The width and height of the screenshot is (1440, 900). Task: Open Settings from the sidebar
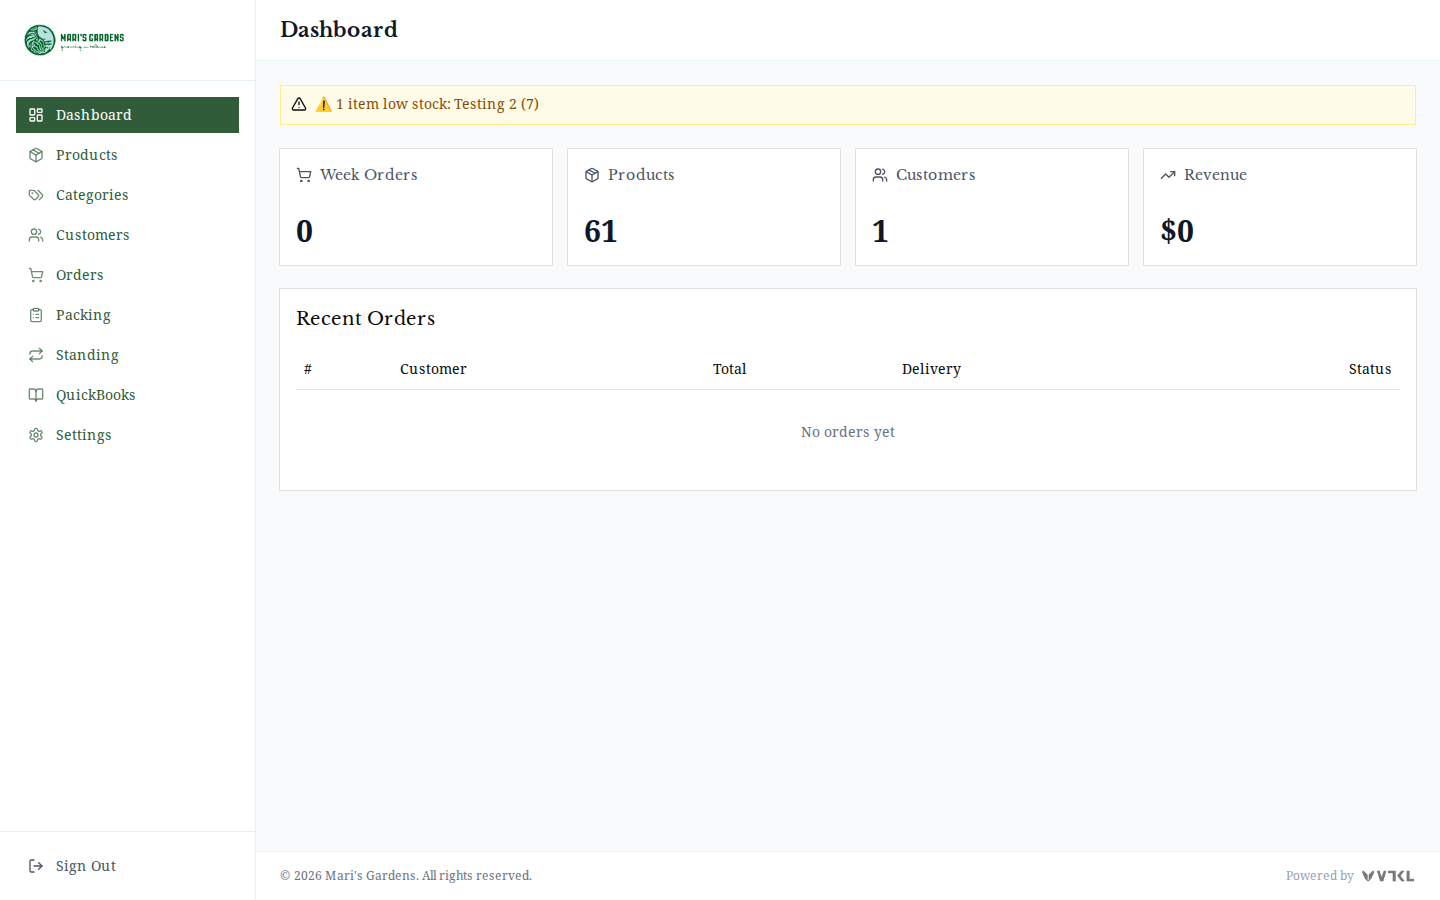click(x=127, y=435)
